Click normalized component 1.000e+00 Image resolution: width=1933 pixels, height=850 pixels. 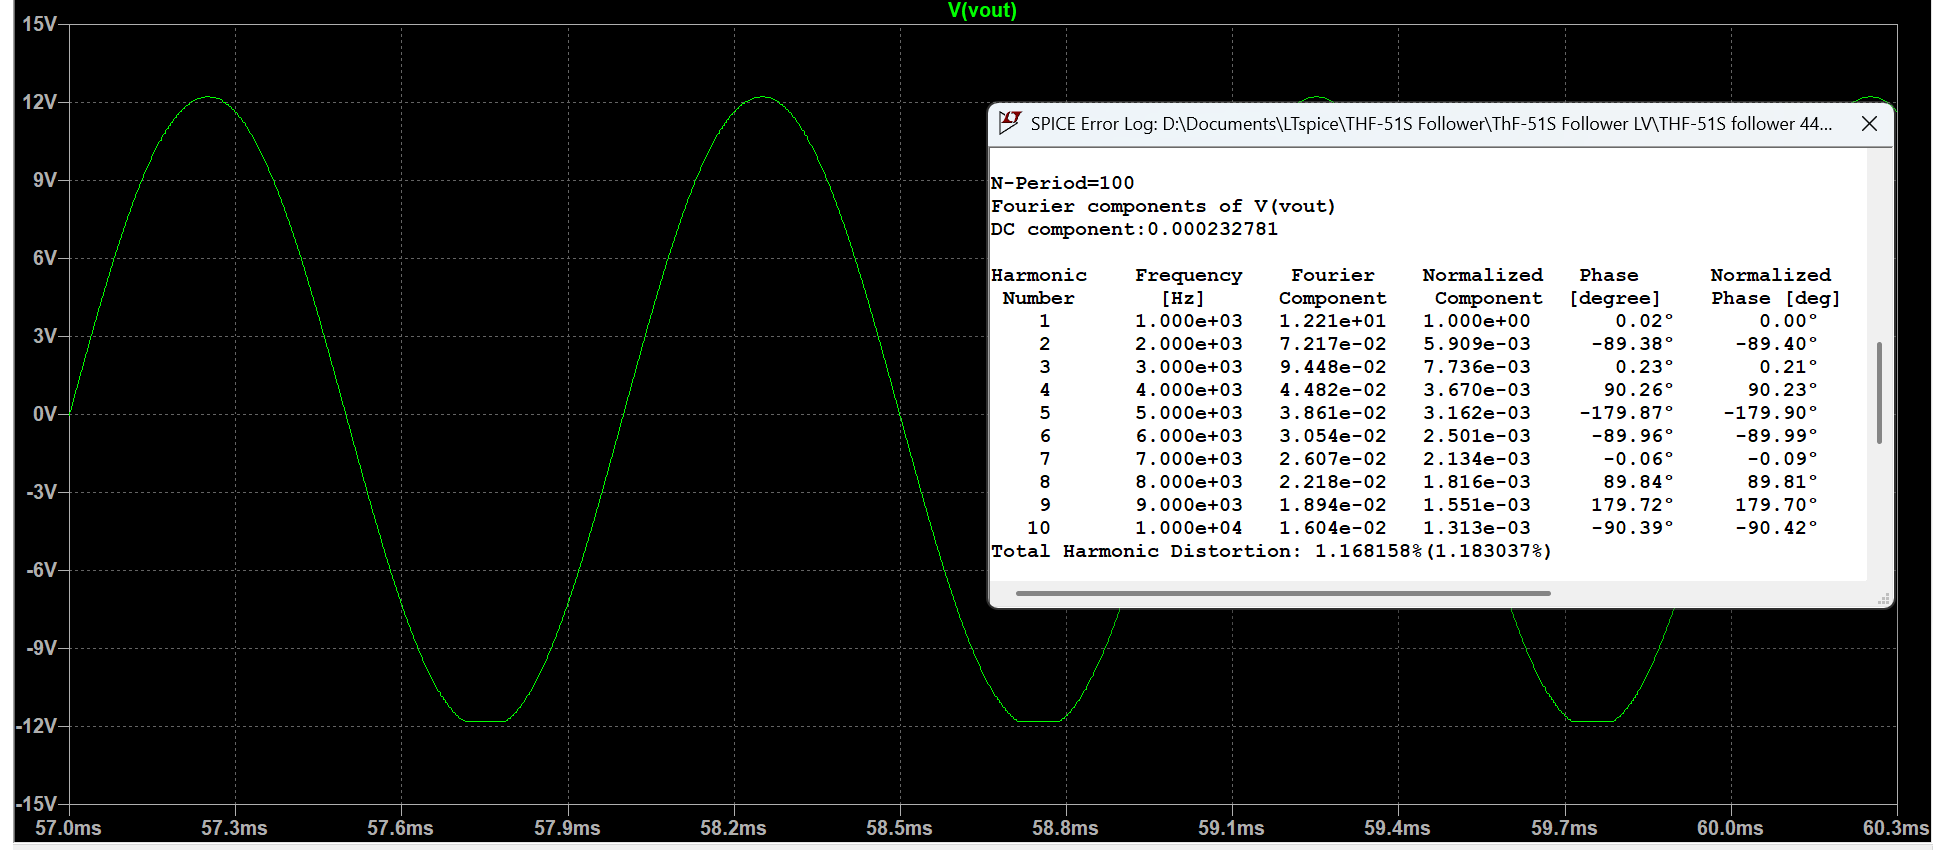pos(1476,321)
